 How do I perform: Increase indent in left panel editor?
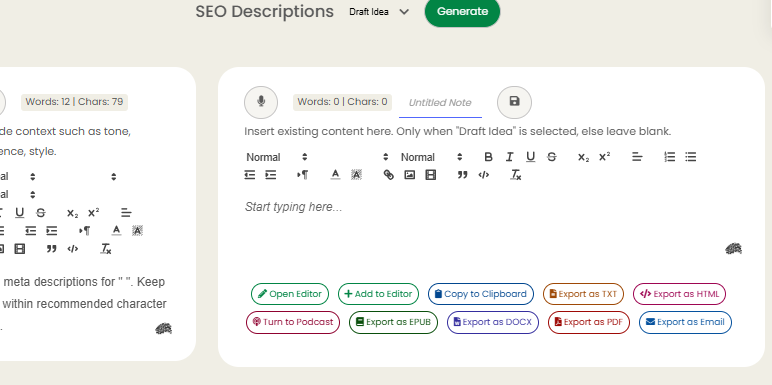click(52, 230)
